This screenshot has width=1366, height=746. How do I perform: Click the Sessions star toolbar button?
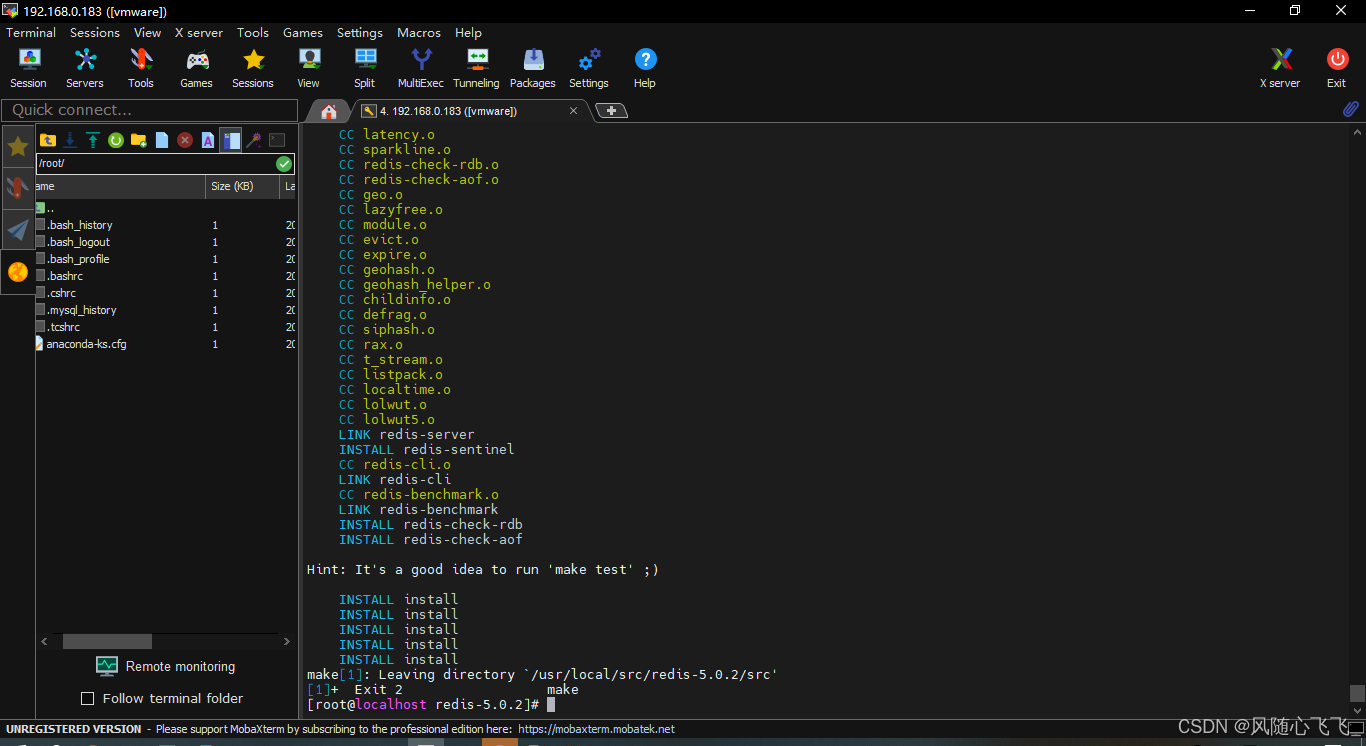[253, 68]
